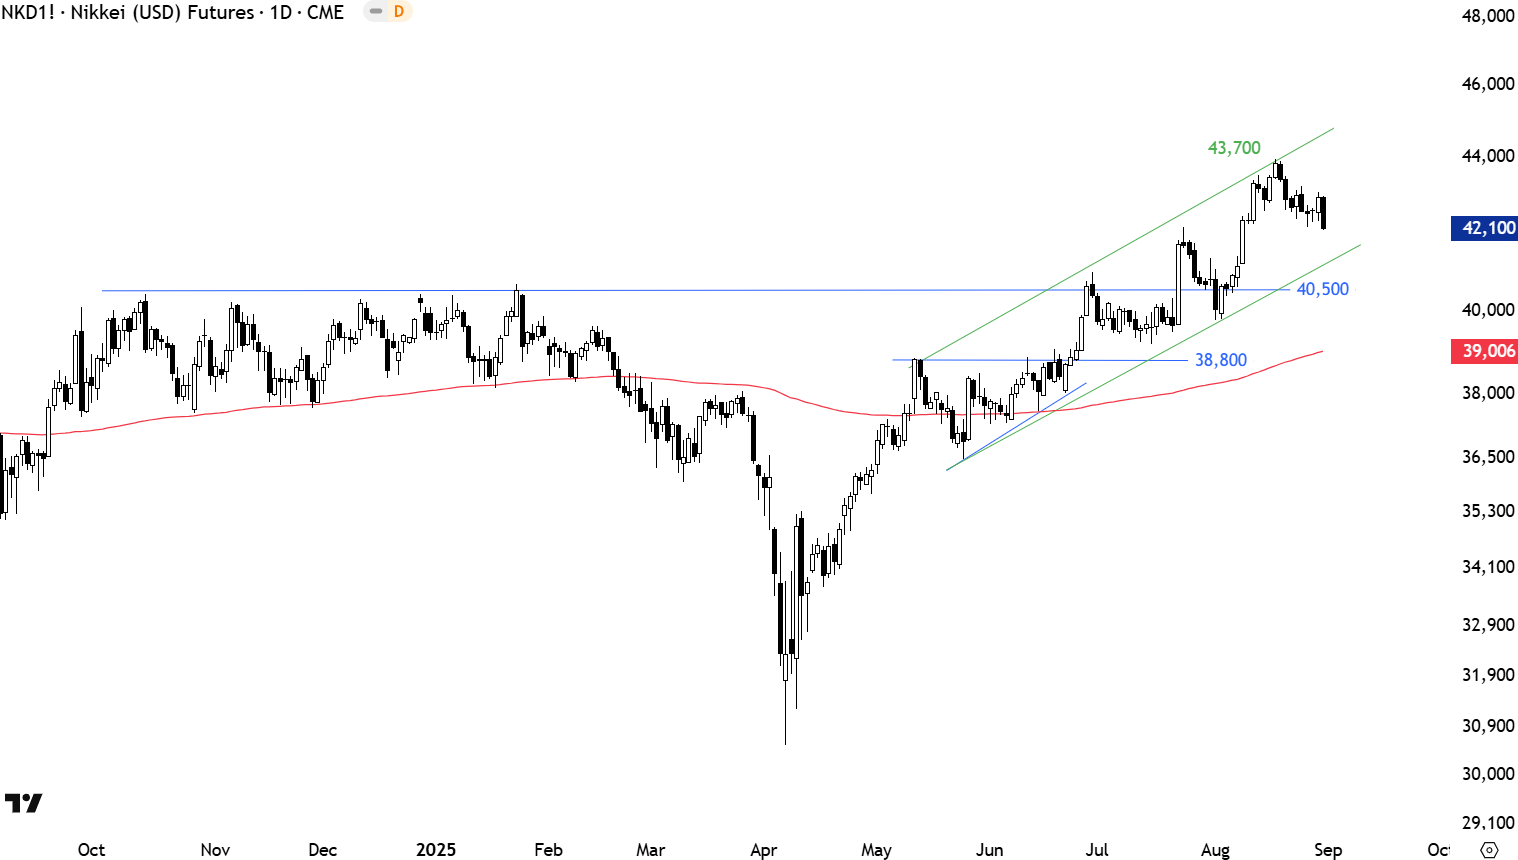Click the Oct label at time axis start
Screen dimensions: 1518x860
tap(91, 850)
